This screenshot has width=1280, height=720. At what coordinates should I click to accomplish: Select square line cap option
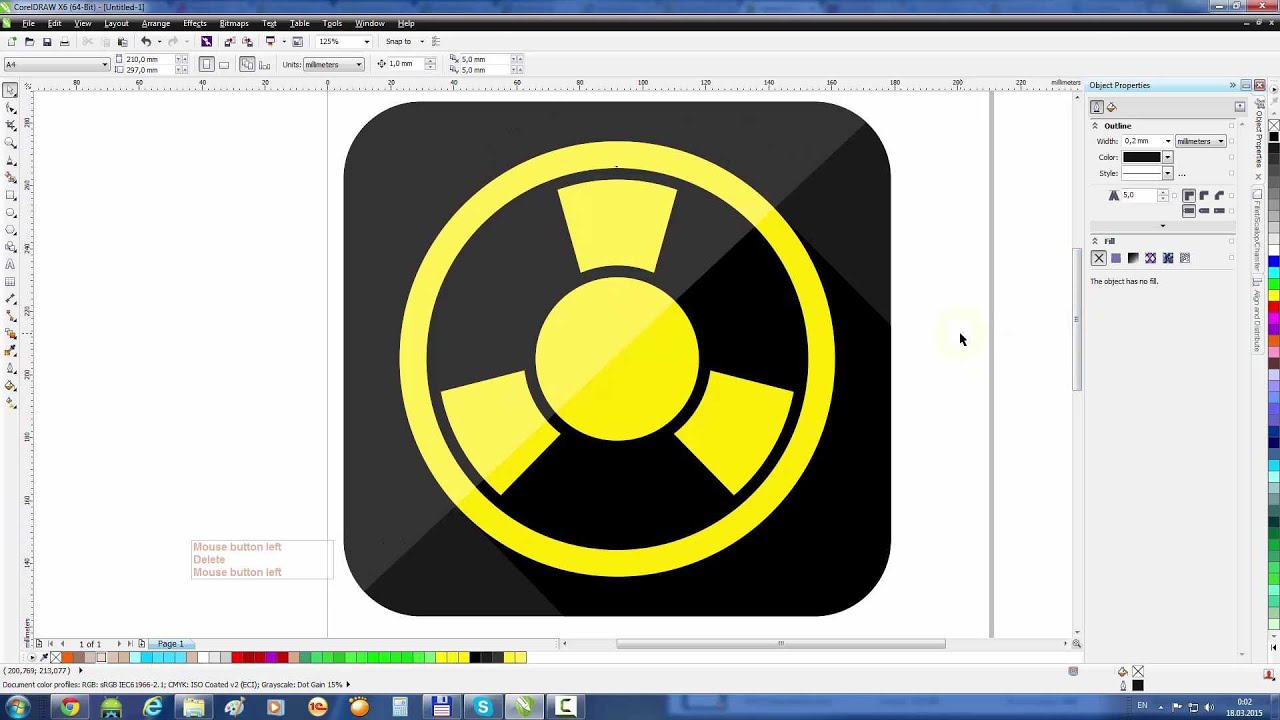[1189, 211]
